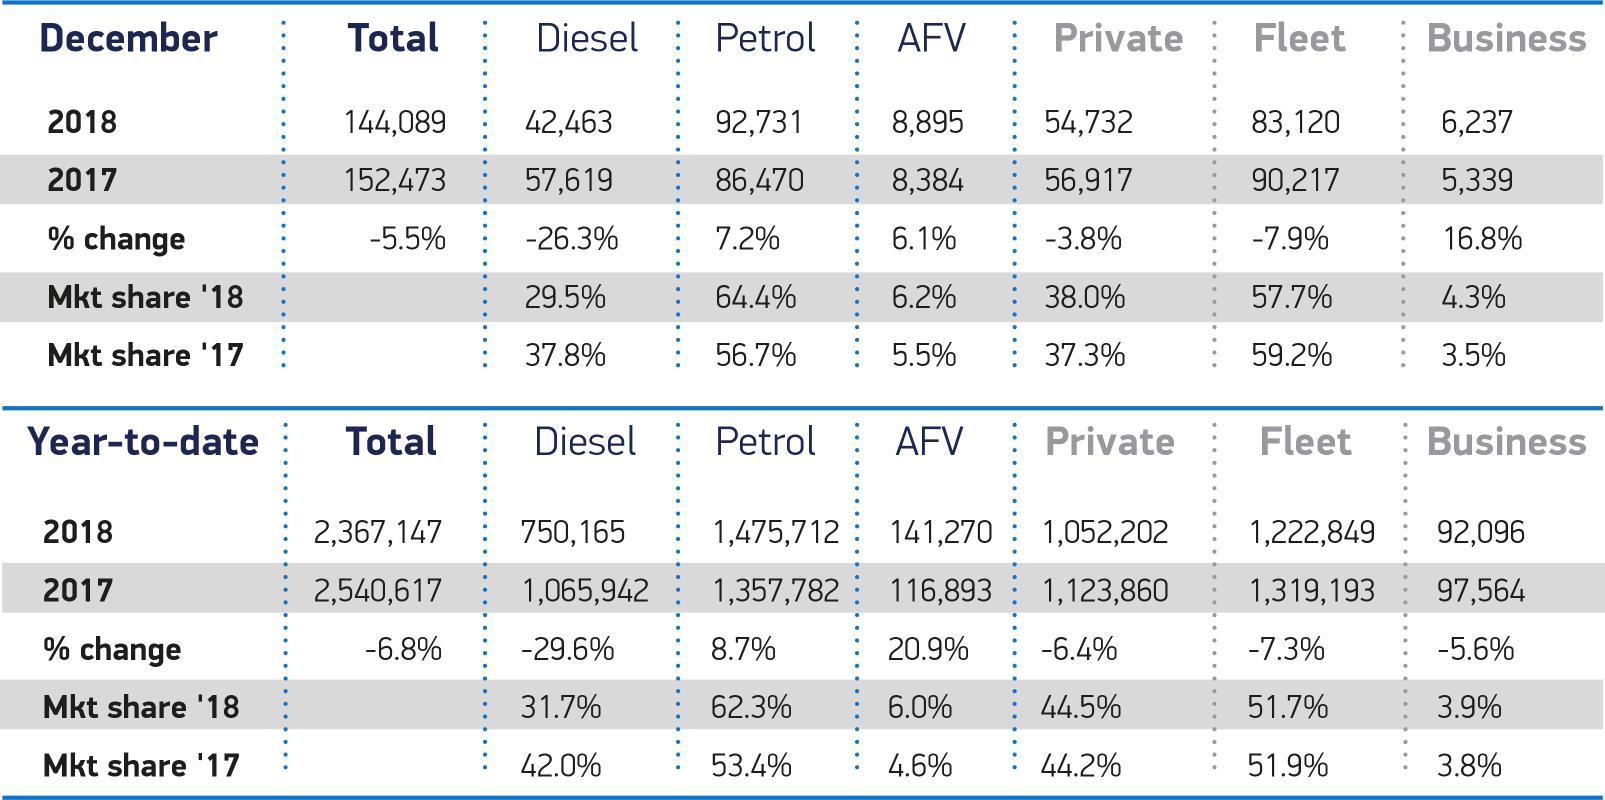Click the December petrol value 92,731
Screen dimensions: 1605x800
(x=758, y=123)
